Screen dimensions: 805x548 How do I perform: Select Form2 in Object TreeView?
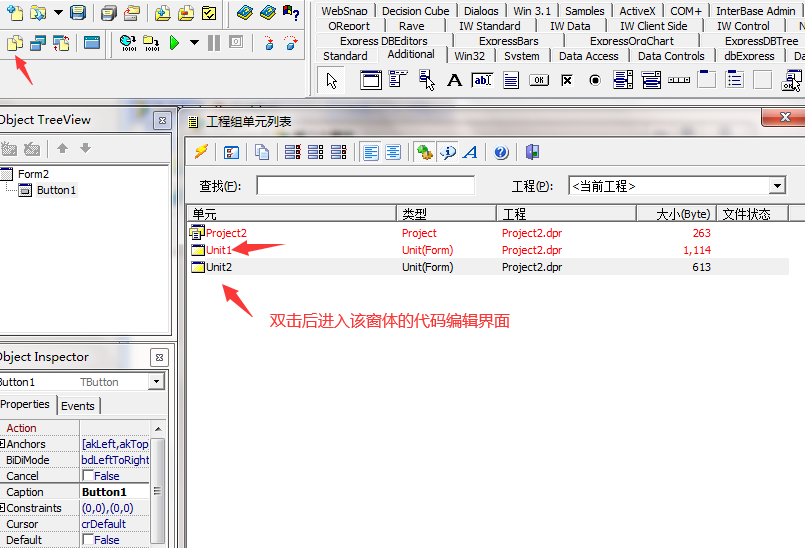pyautogui.click(x=33, y=174)
